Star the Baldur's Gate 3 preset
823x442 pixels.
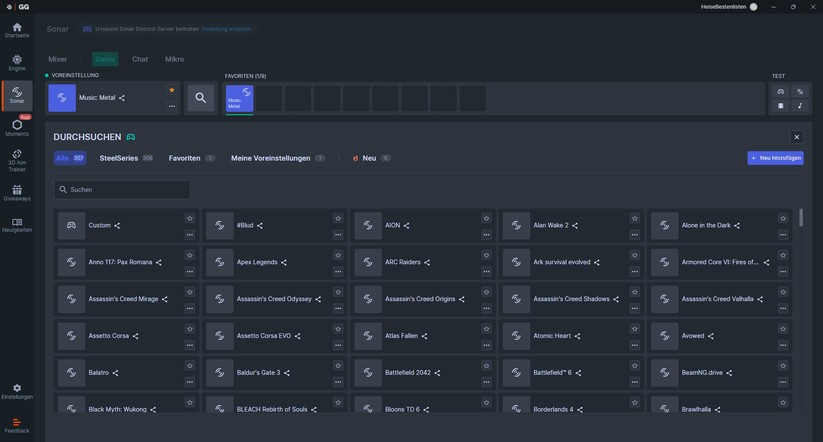[338, 366]
